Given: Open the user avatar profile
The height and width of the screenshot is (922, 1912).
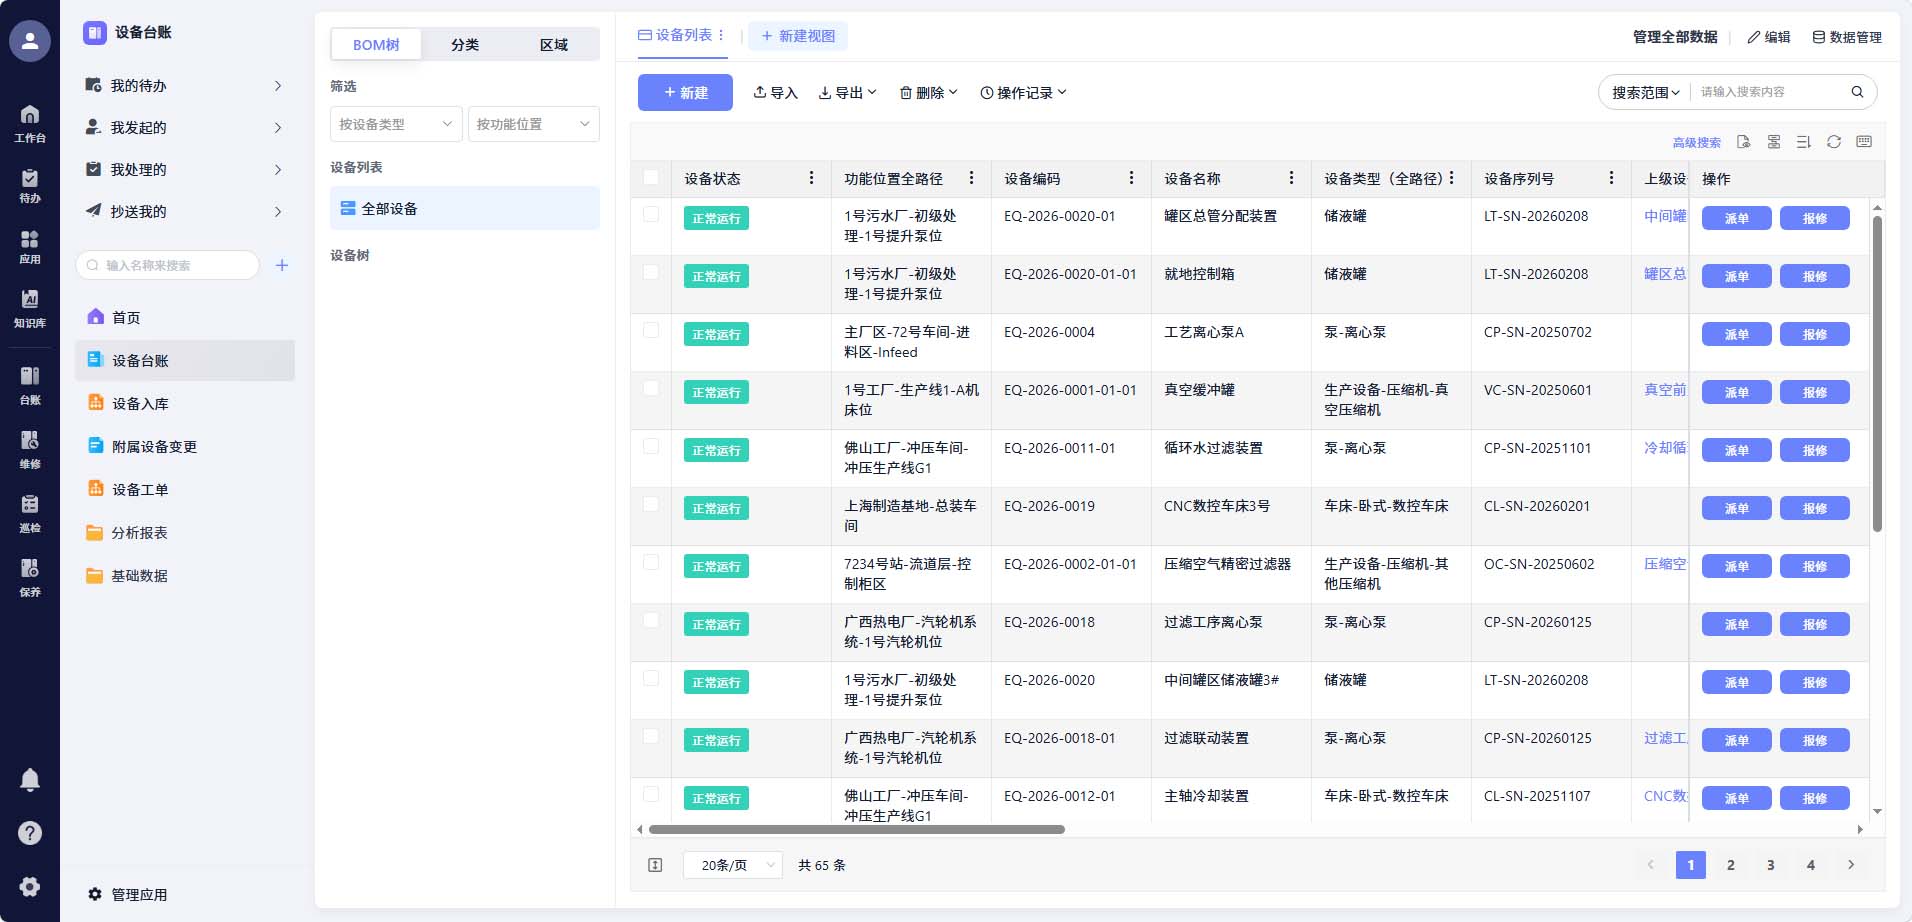Looking at the screenshot, I should tap(30, 41).
